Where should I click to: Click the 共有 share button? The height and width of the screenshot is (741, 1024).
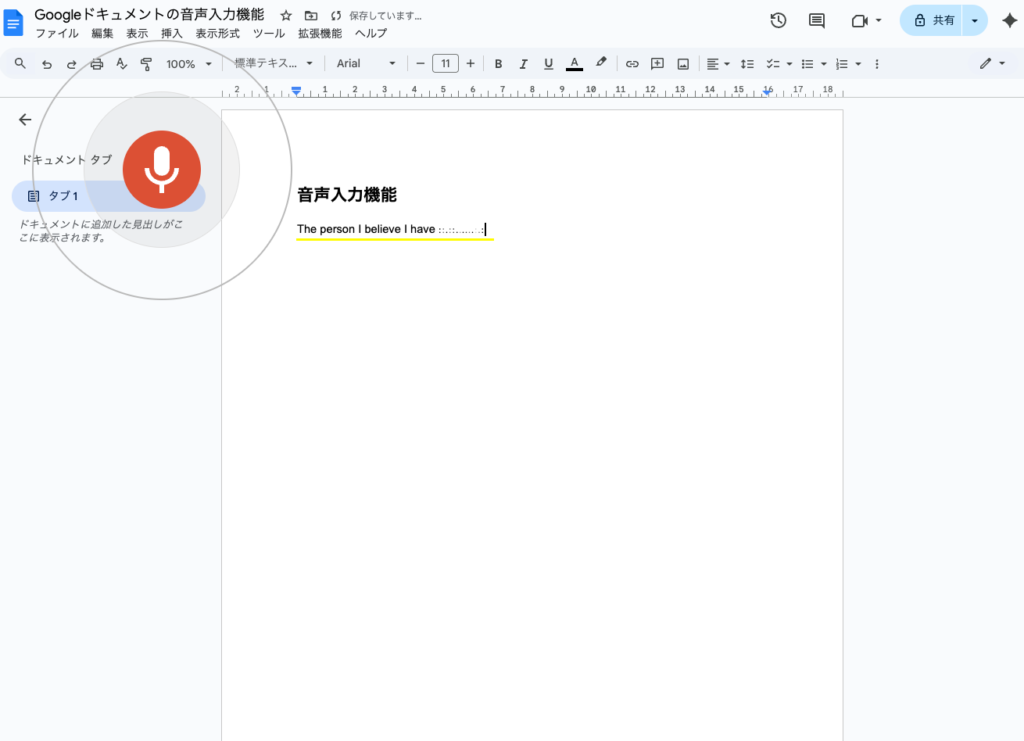932,21
